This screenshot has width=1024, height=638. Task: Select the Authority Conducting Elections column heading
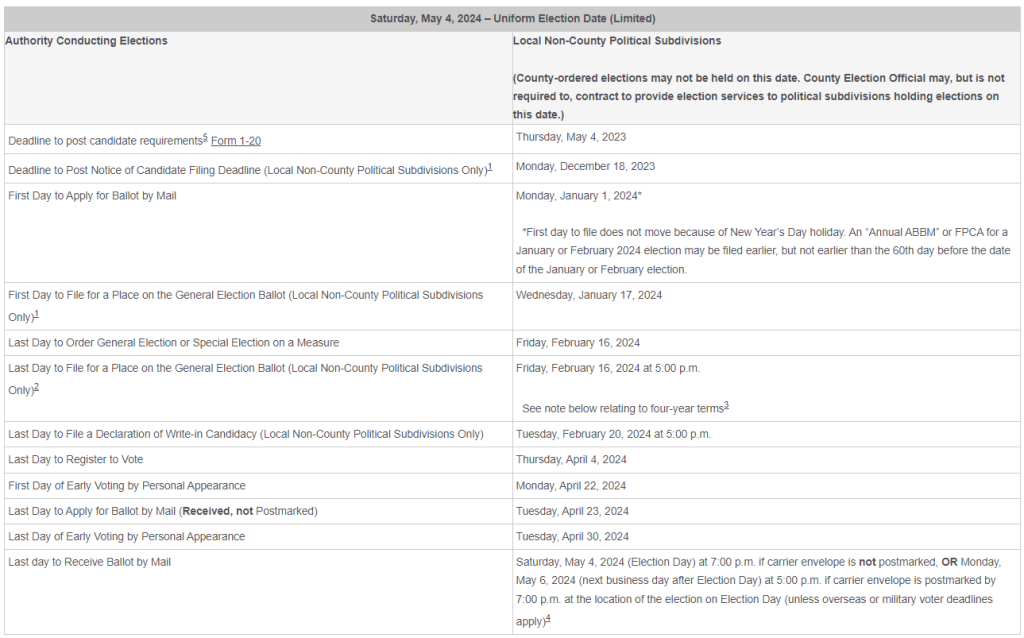click(87, 41)
